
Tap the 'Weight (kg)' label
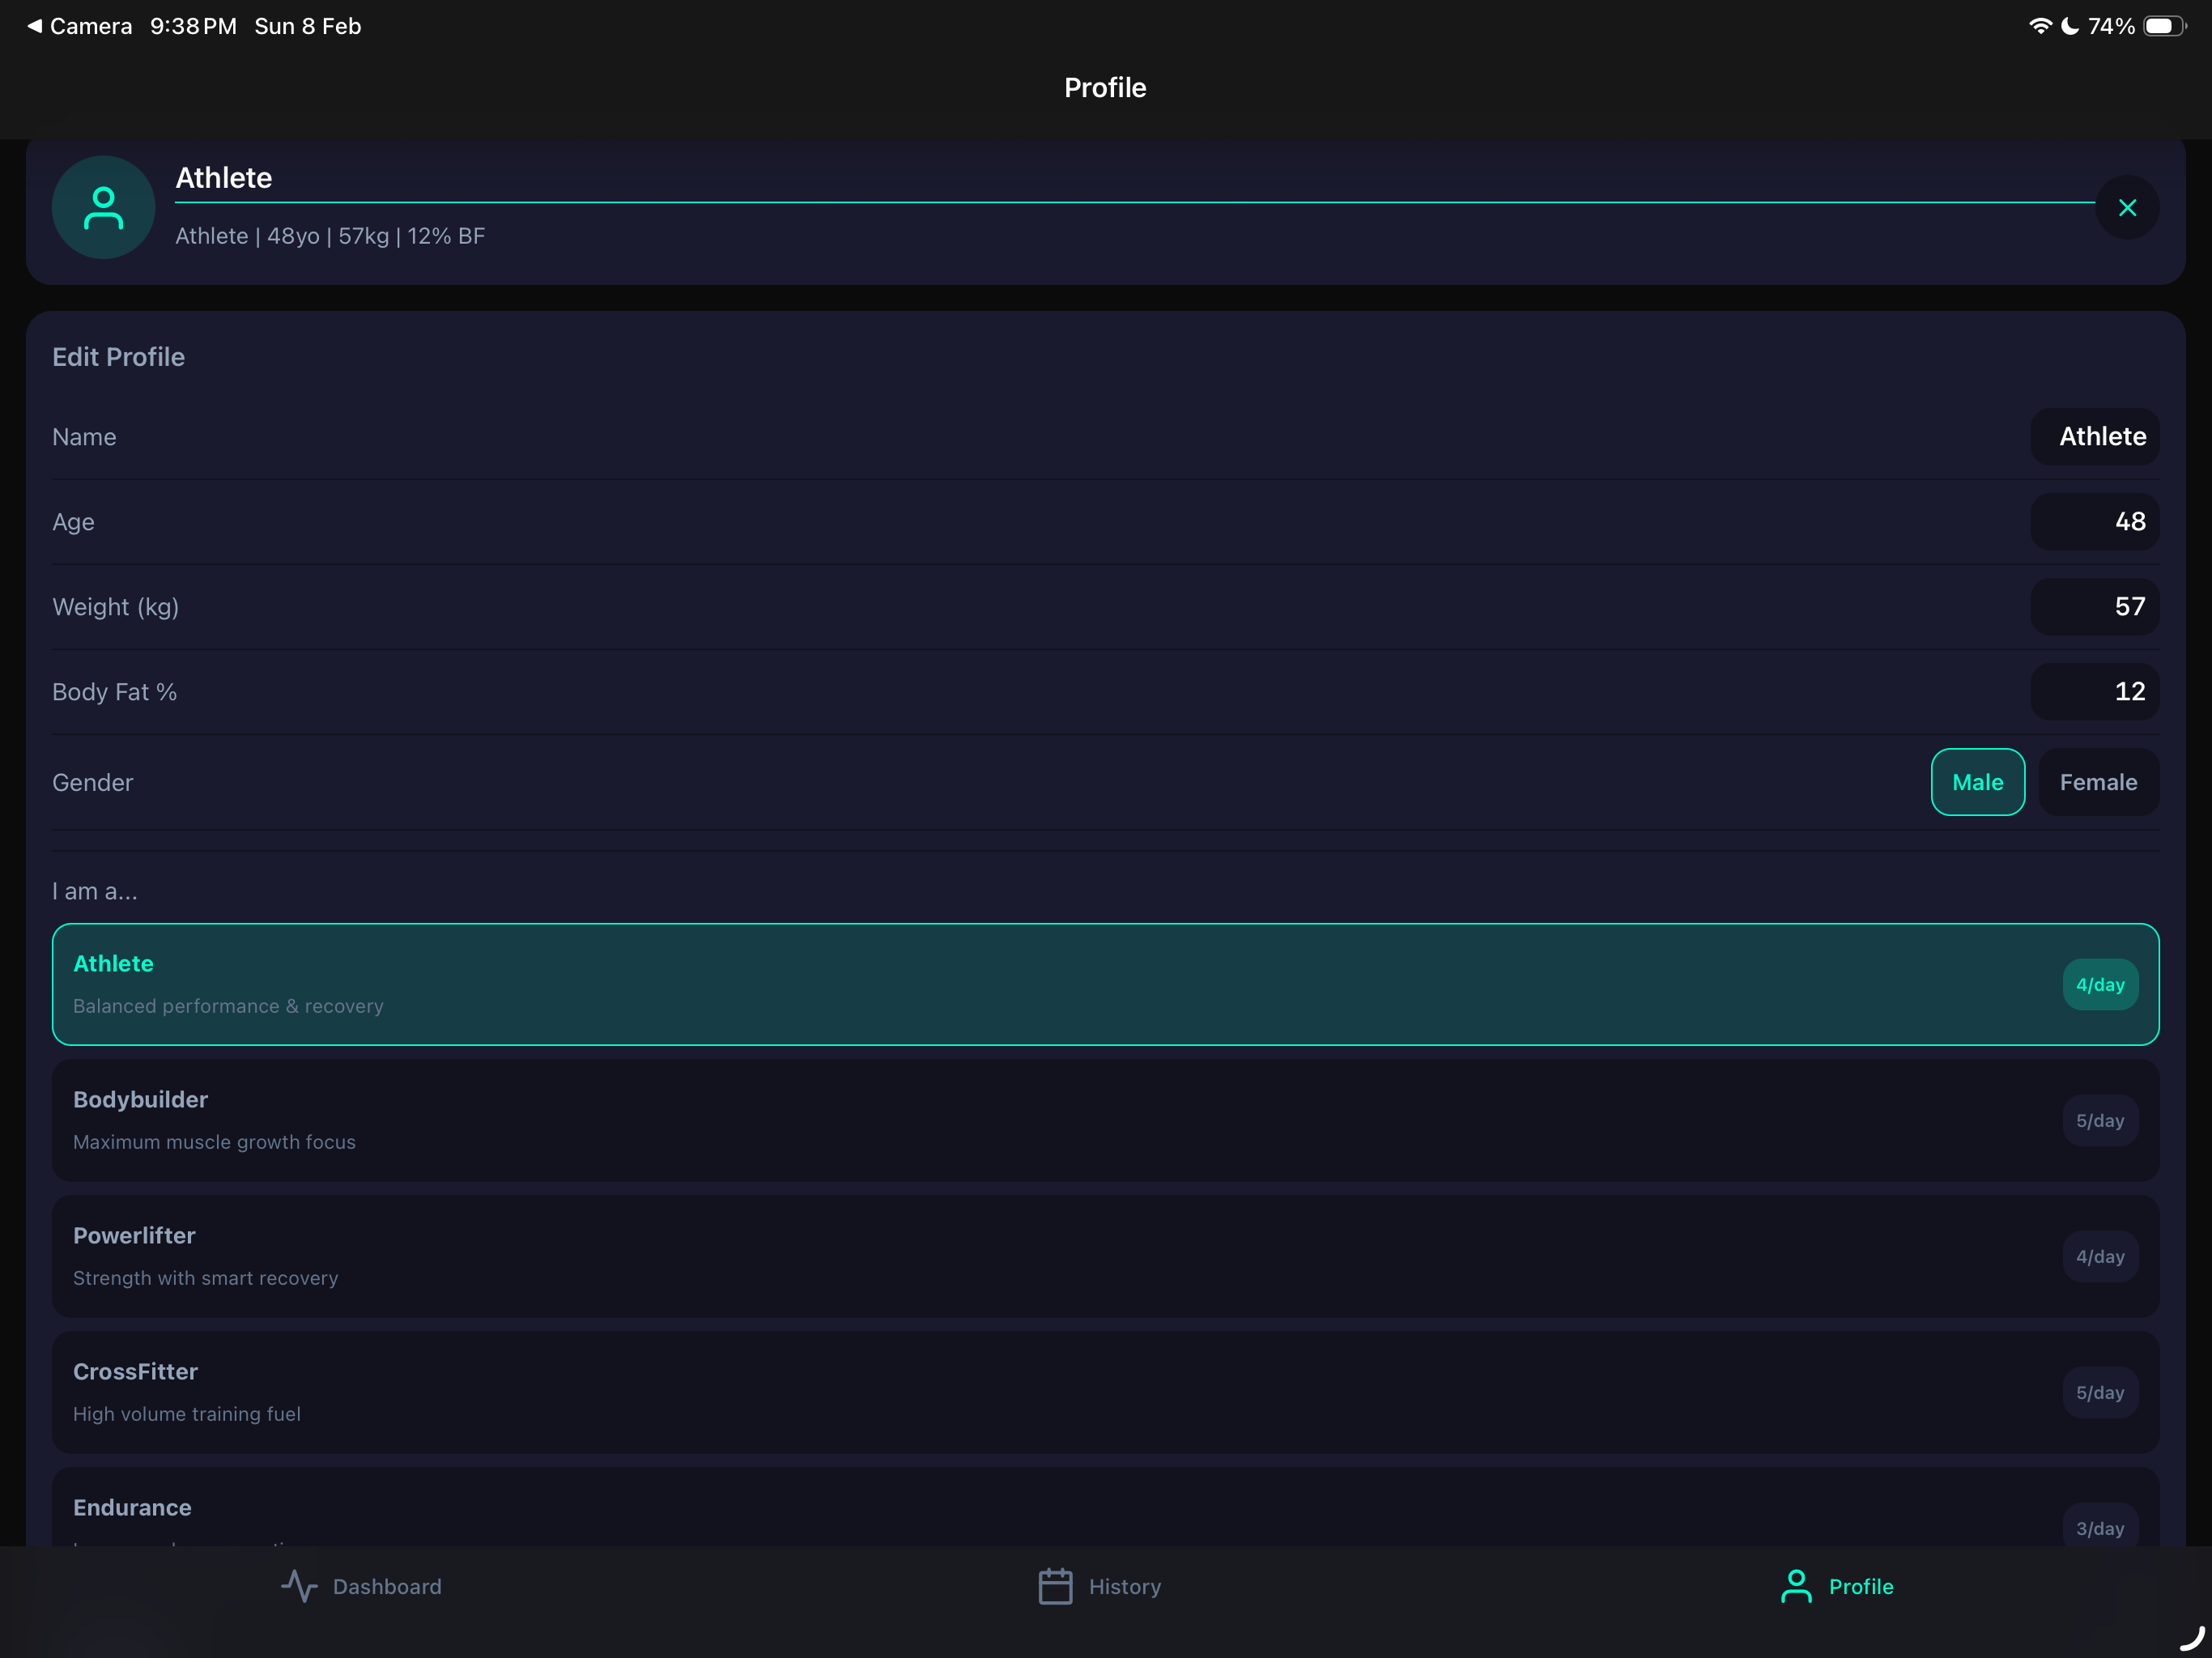116,607
